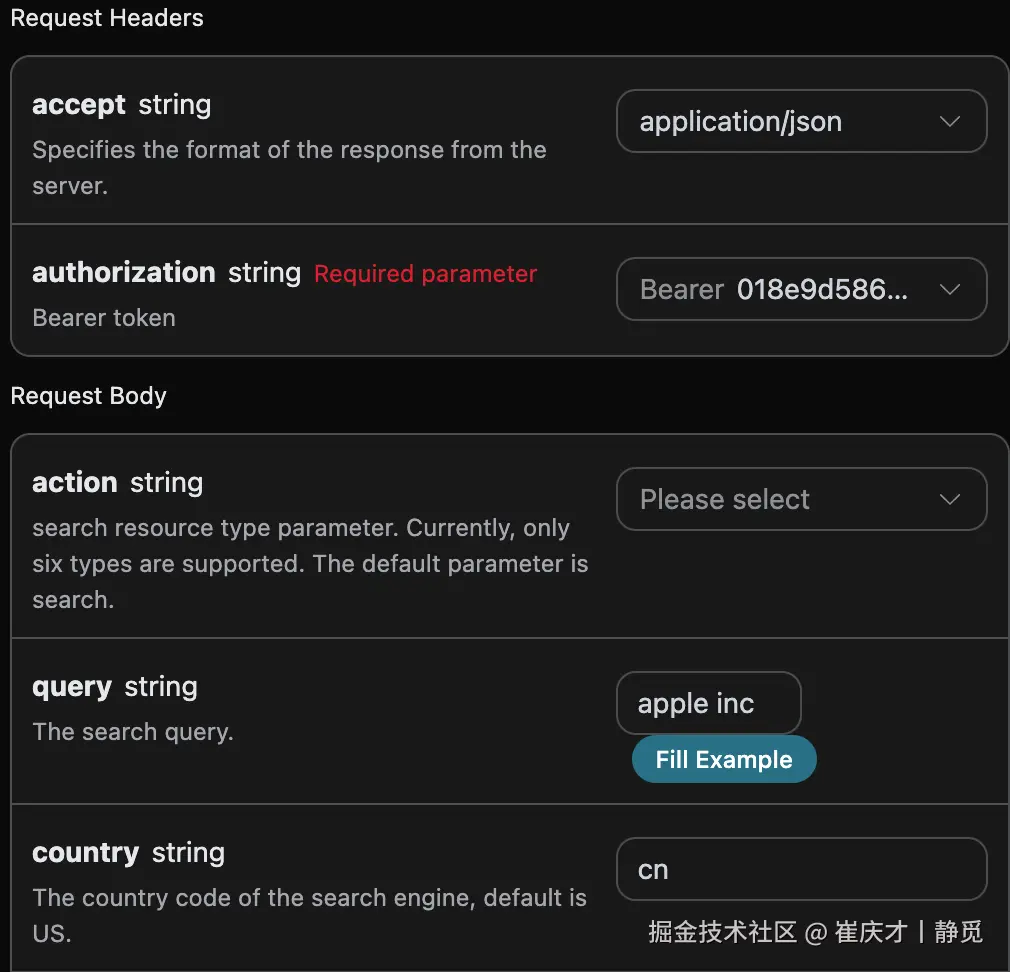Click the "Request Body" section heading
Image resolution: width=1010 pixels, height=972 pixels.
coord(89,396)
